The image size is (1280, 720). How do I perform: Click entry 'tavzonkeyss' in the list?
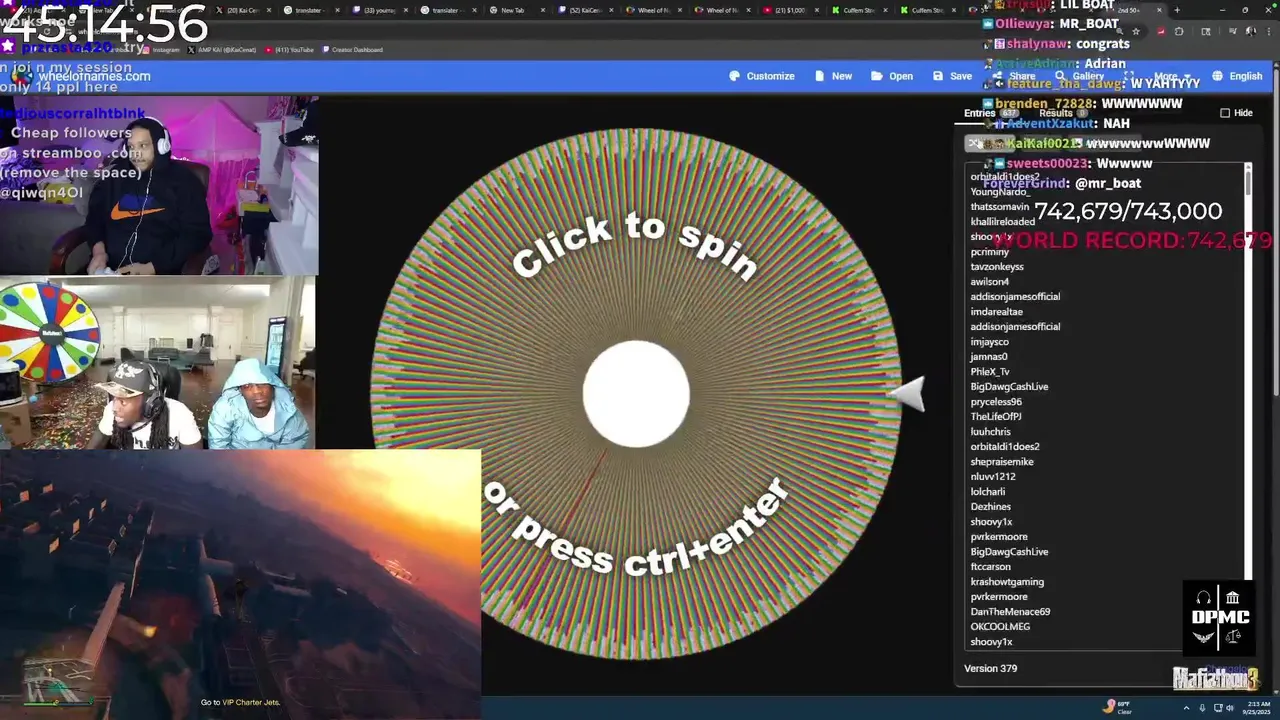click(997, 267)
